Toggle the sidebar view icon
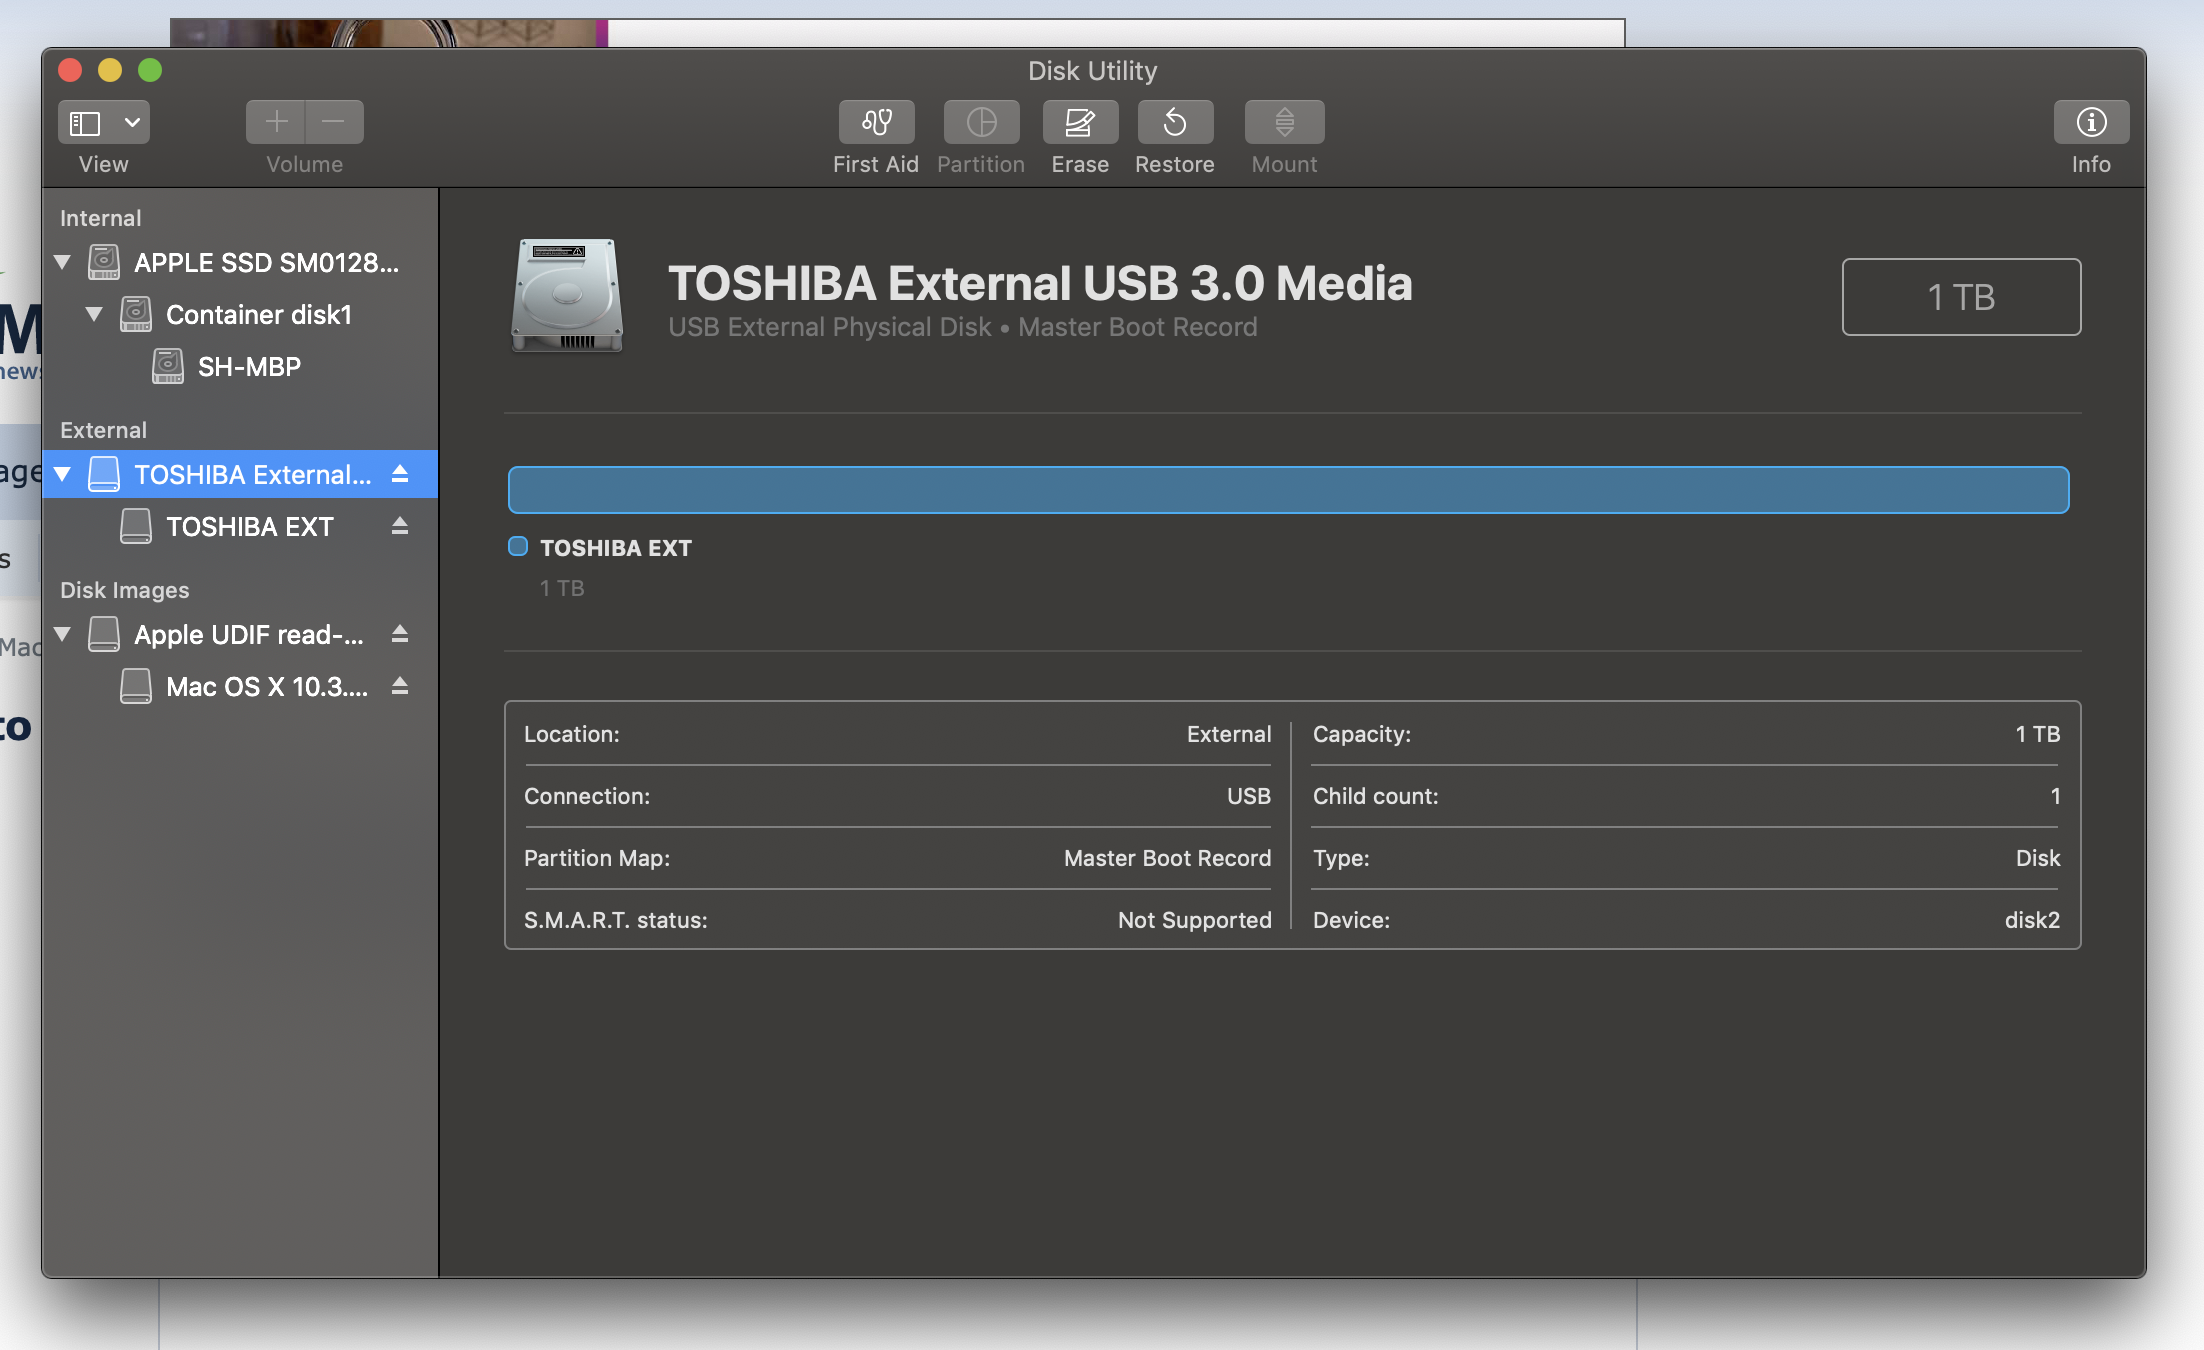The width and height of the screenshot is (2204, 1350). click(85, 123)
